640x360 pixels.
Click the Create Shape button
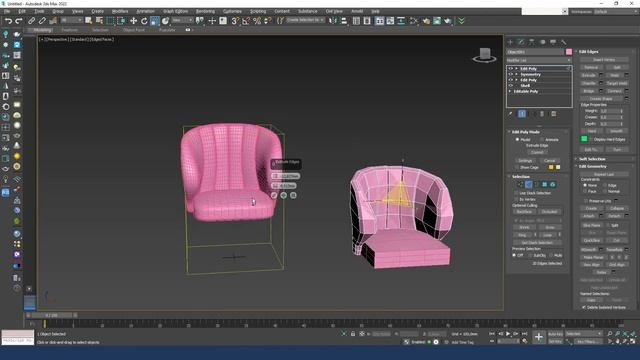point(601,99)
